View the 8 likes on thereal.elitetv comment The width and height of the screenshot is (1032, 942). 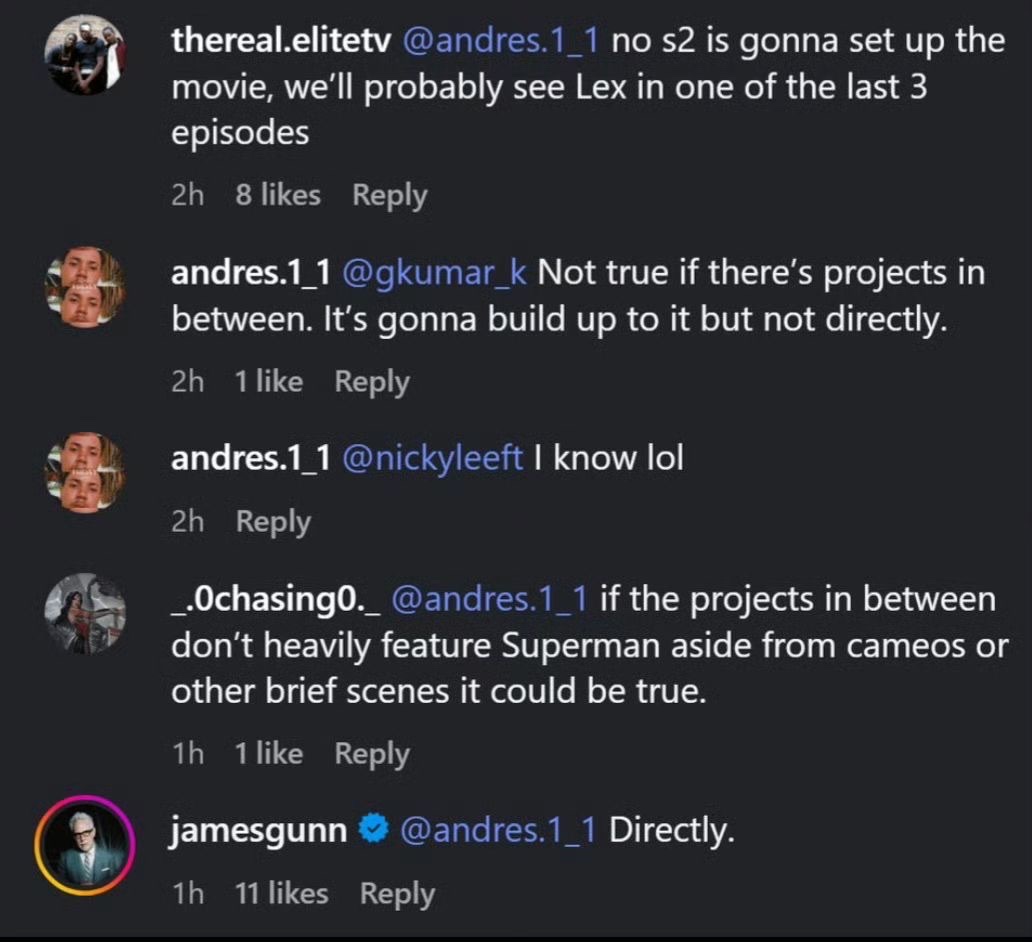point(278,195)
